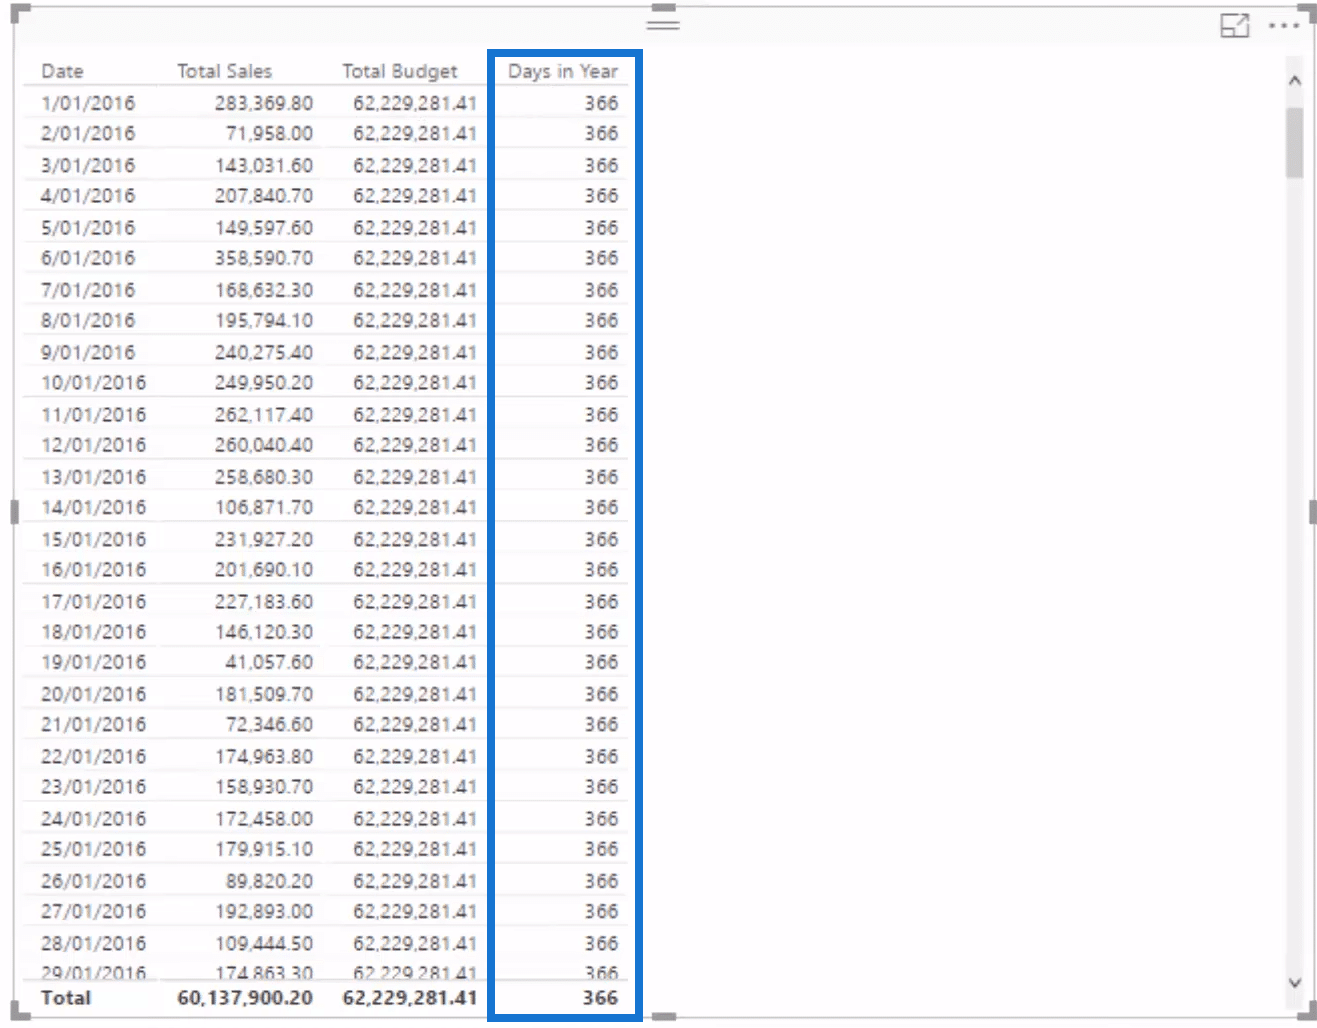Select date cell 11/01/2016

point(93,414)
